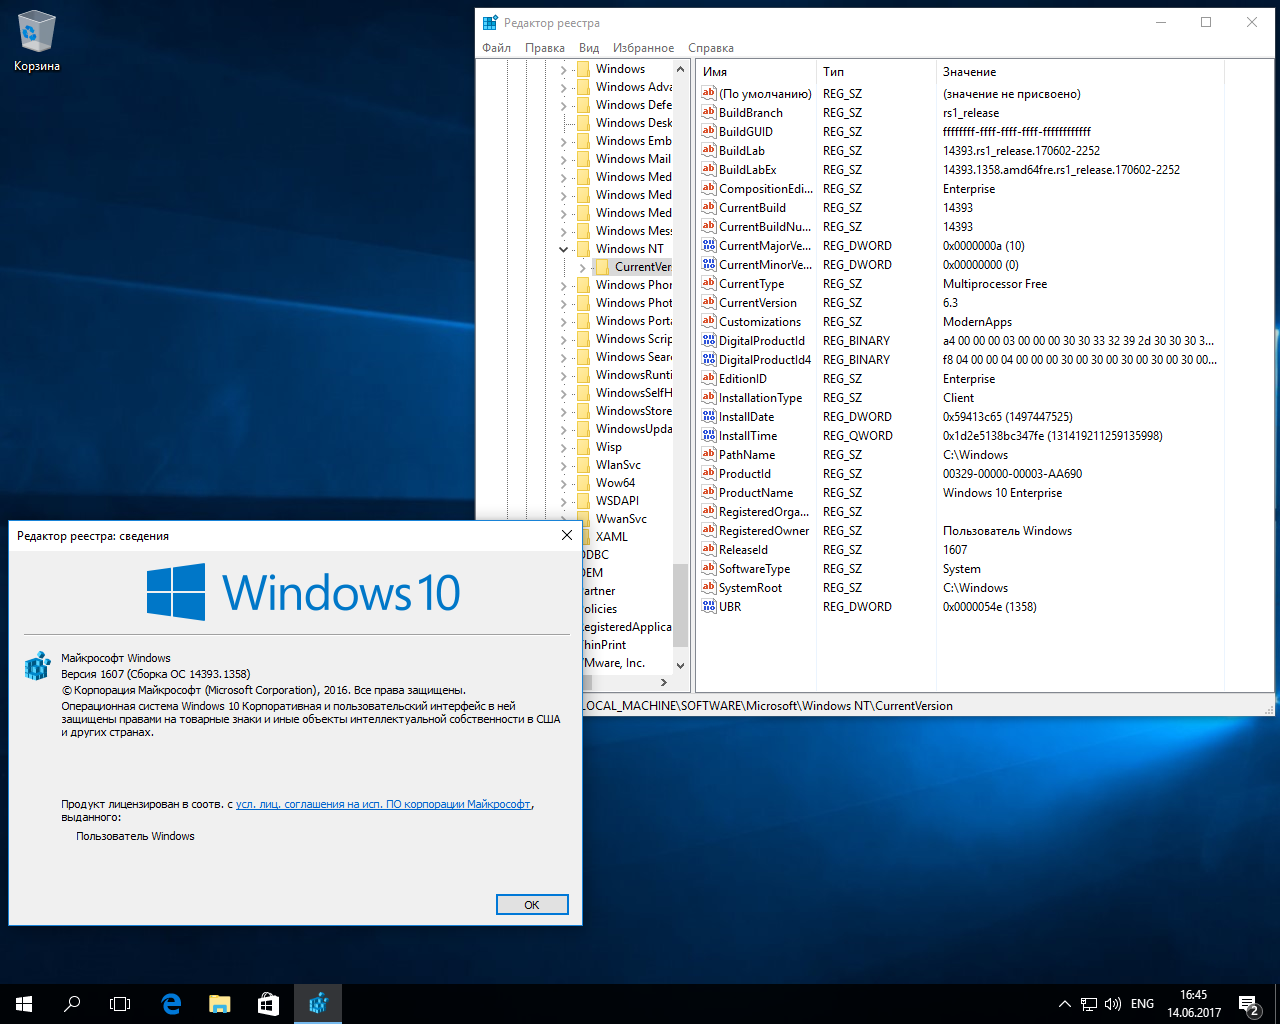Select the ReleaseId string icon
Screen dimensions: 1280x1024
(x=709, y=549)
